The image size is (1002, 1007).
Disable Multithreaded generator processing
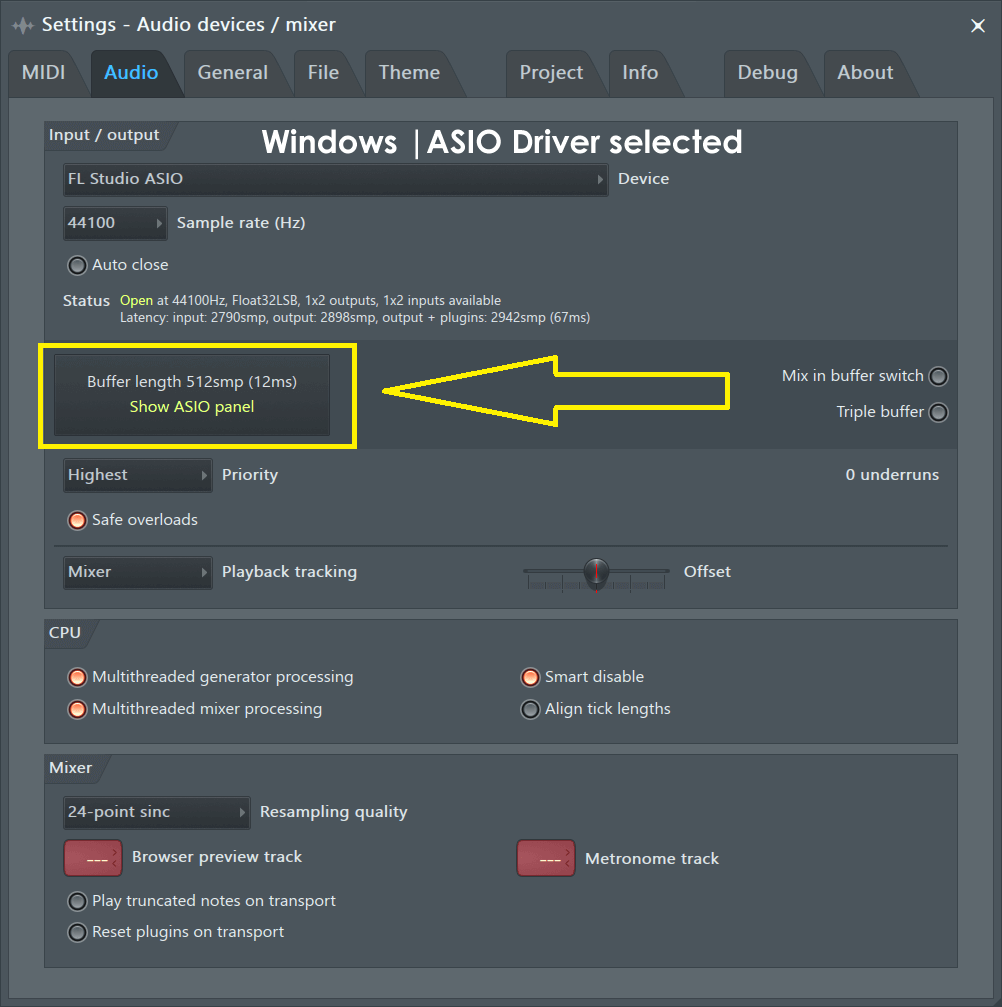[x=77, y=677]
